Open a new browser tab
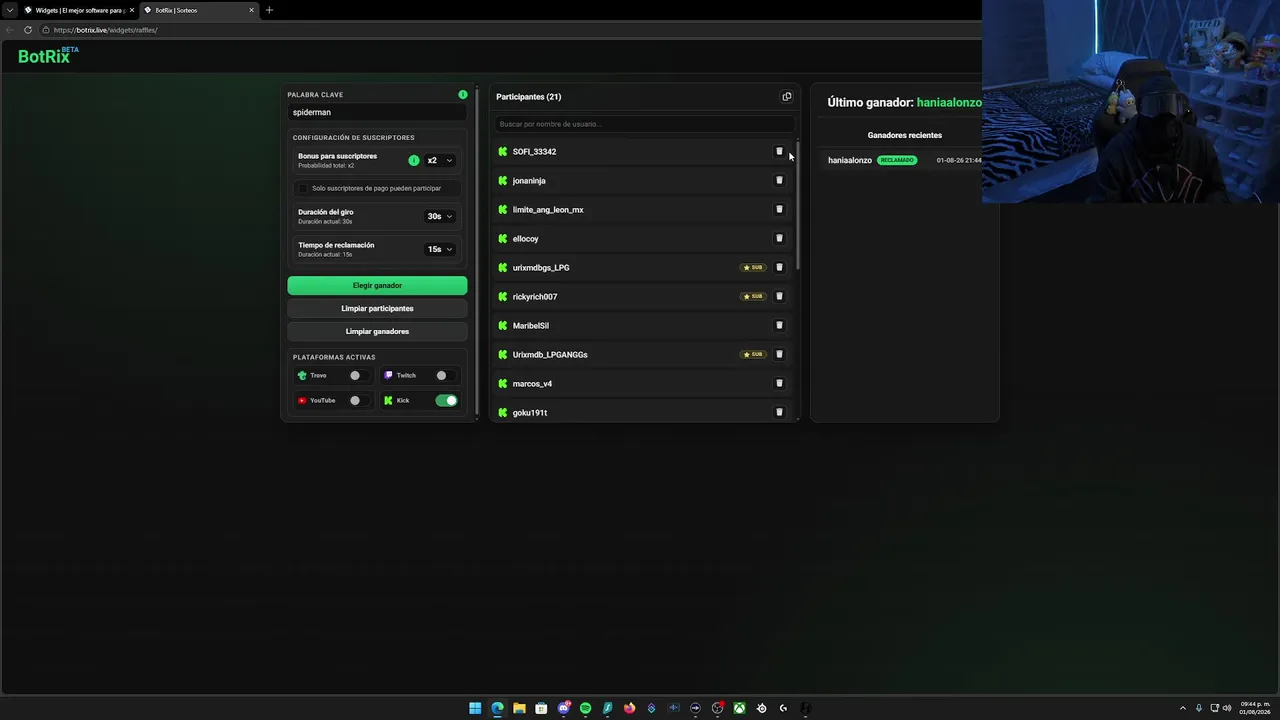Viewport: 1280px width, 720px height. click(269, 10)
